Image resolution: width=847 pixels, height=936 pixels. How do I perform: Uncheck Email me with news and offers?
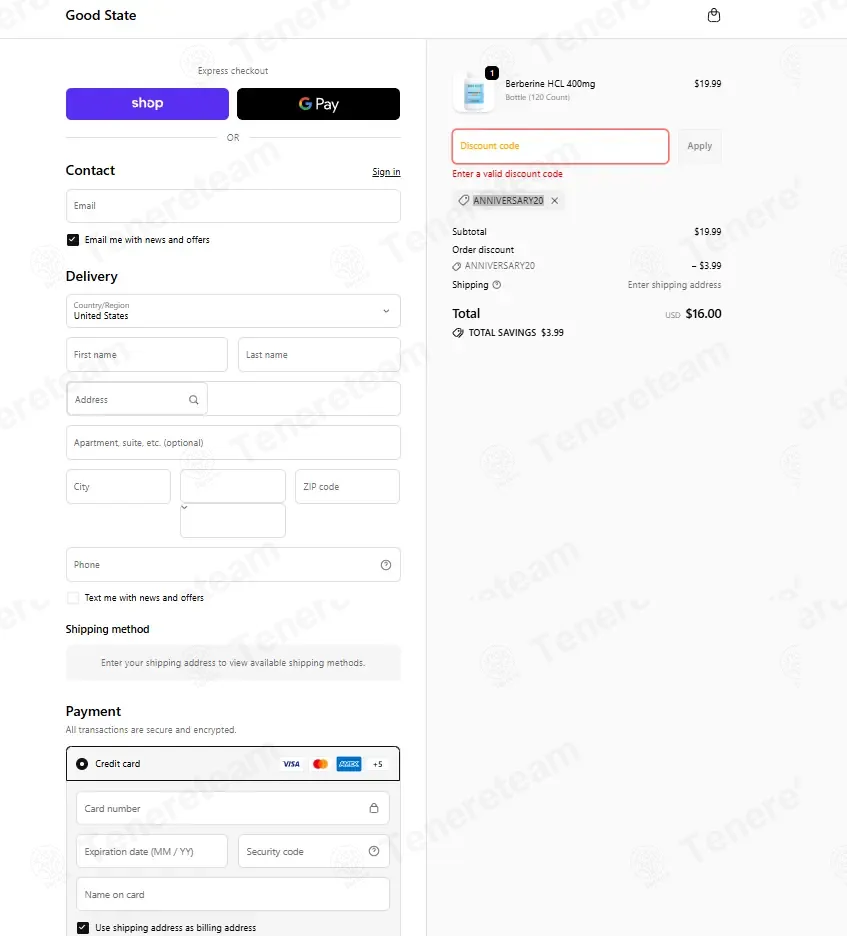click(73, 240)
